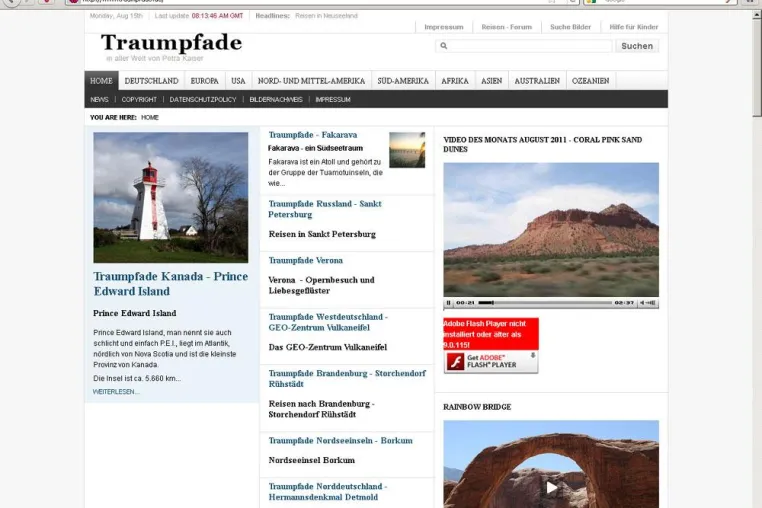Viewport: 762px width, 508px height.
Task: Mute the video with the speaker icon
Action: coord(642,303)
